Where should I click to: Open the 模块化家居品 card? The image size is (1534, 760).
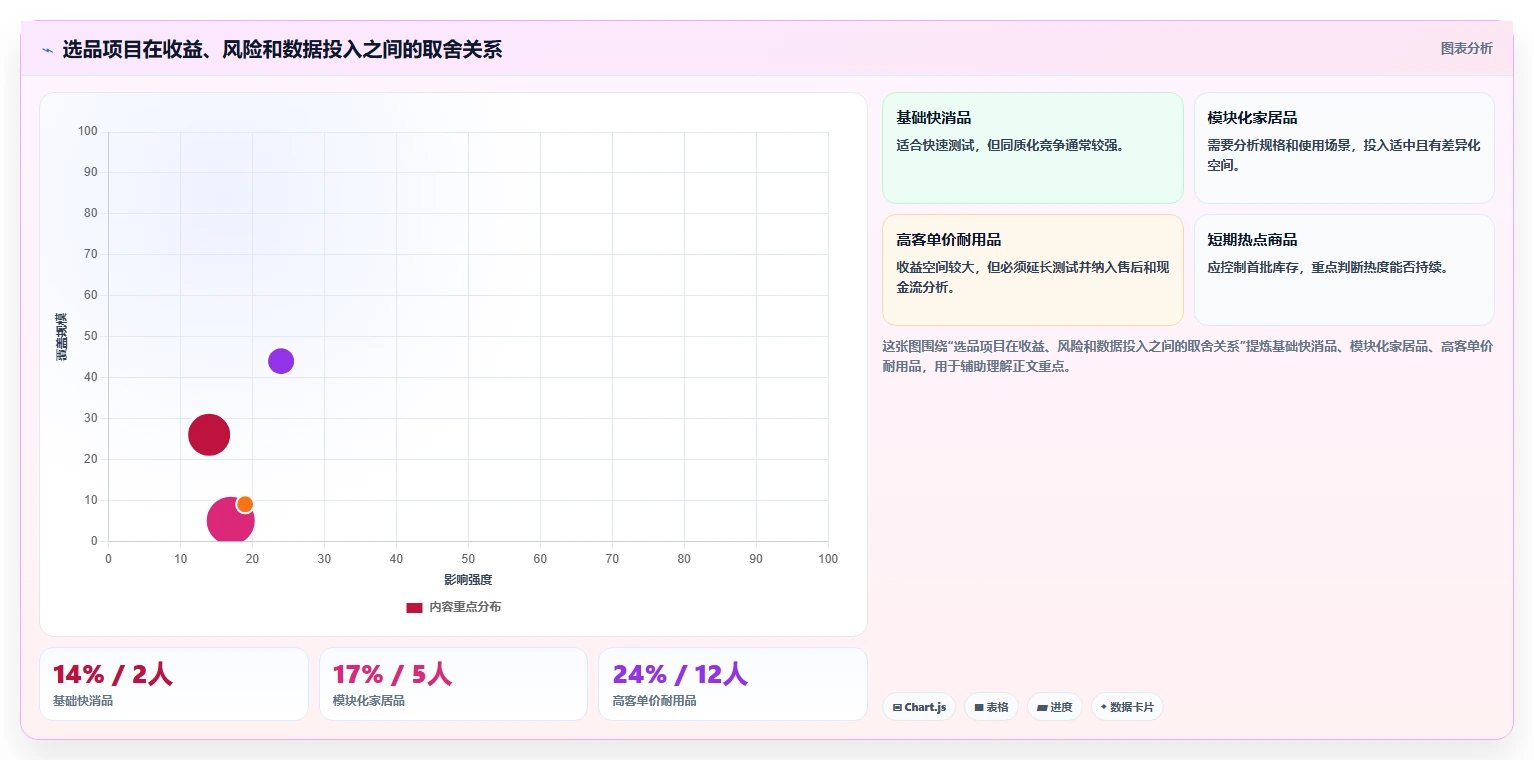pos(1344,148)
